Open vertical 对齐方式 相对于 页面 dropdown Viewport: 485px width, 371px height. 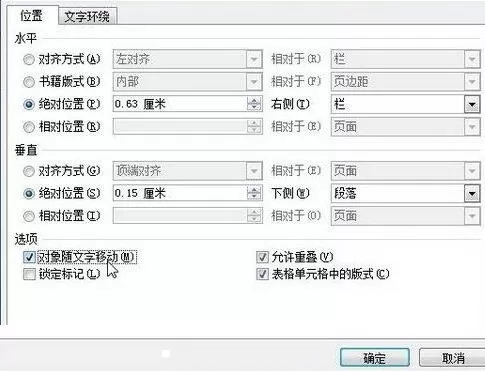[x=472, y=171]
